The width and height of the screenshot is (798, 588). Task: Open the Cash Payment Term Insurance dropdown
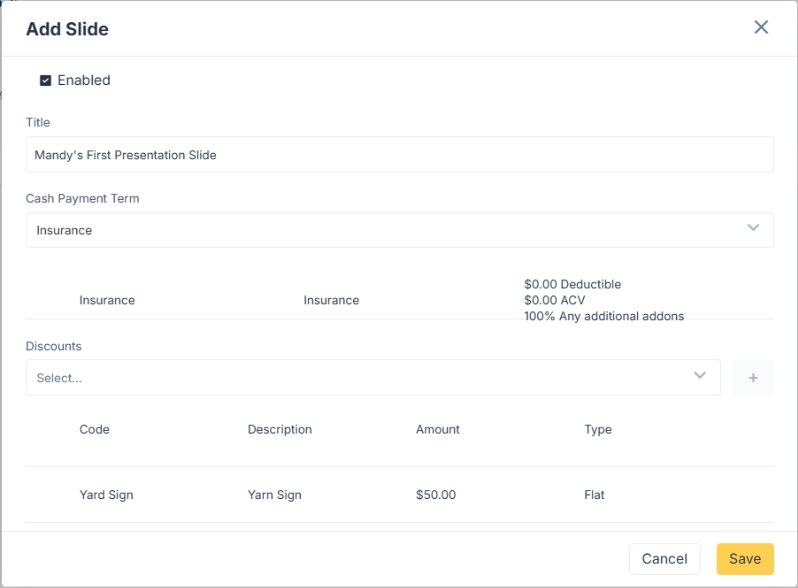coord(390,230)
